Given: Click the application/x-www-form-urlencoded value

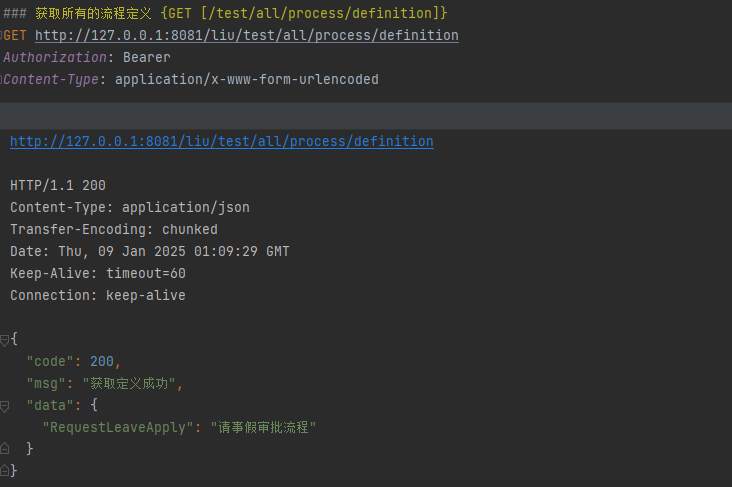Looking at the screenshot, I should tap(247, 80).
